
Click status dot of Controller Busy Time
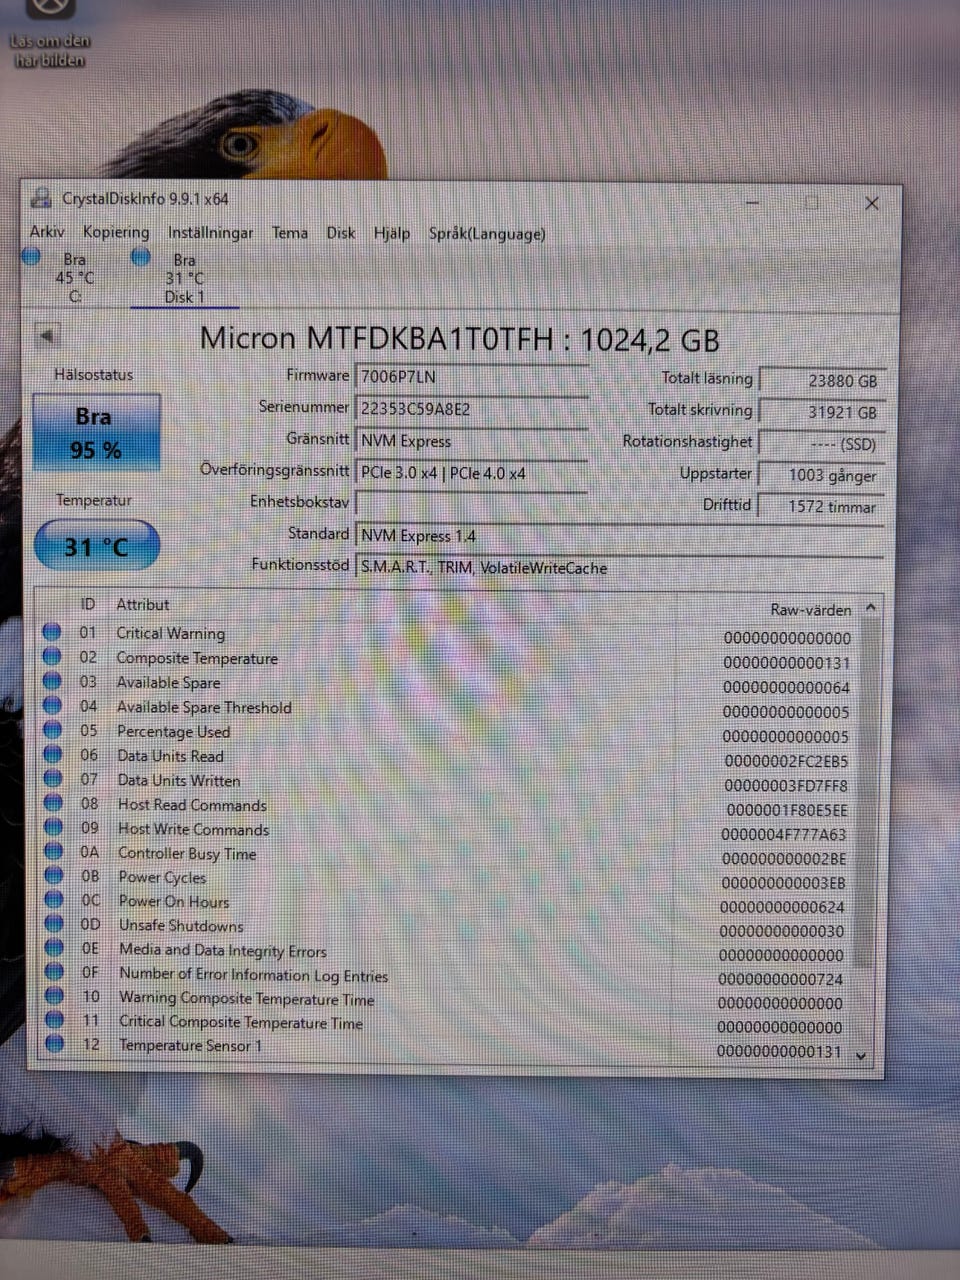54,851
